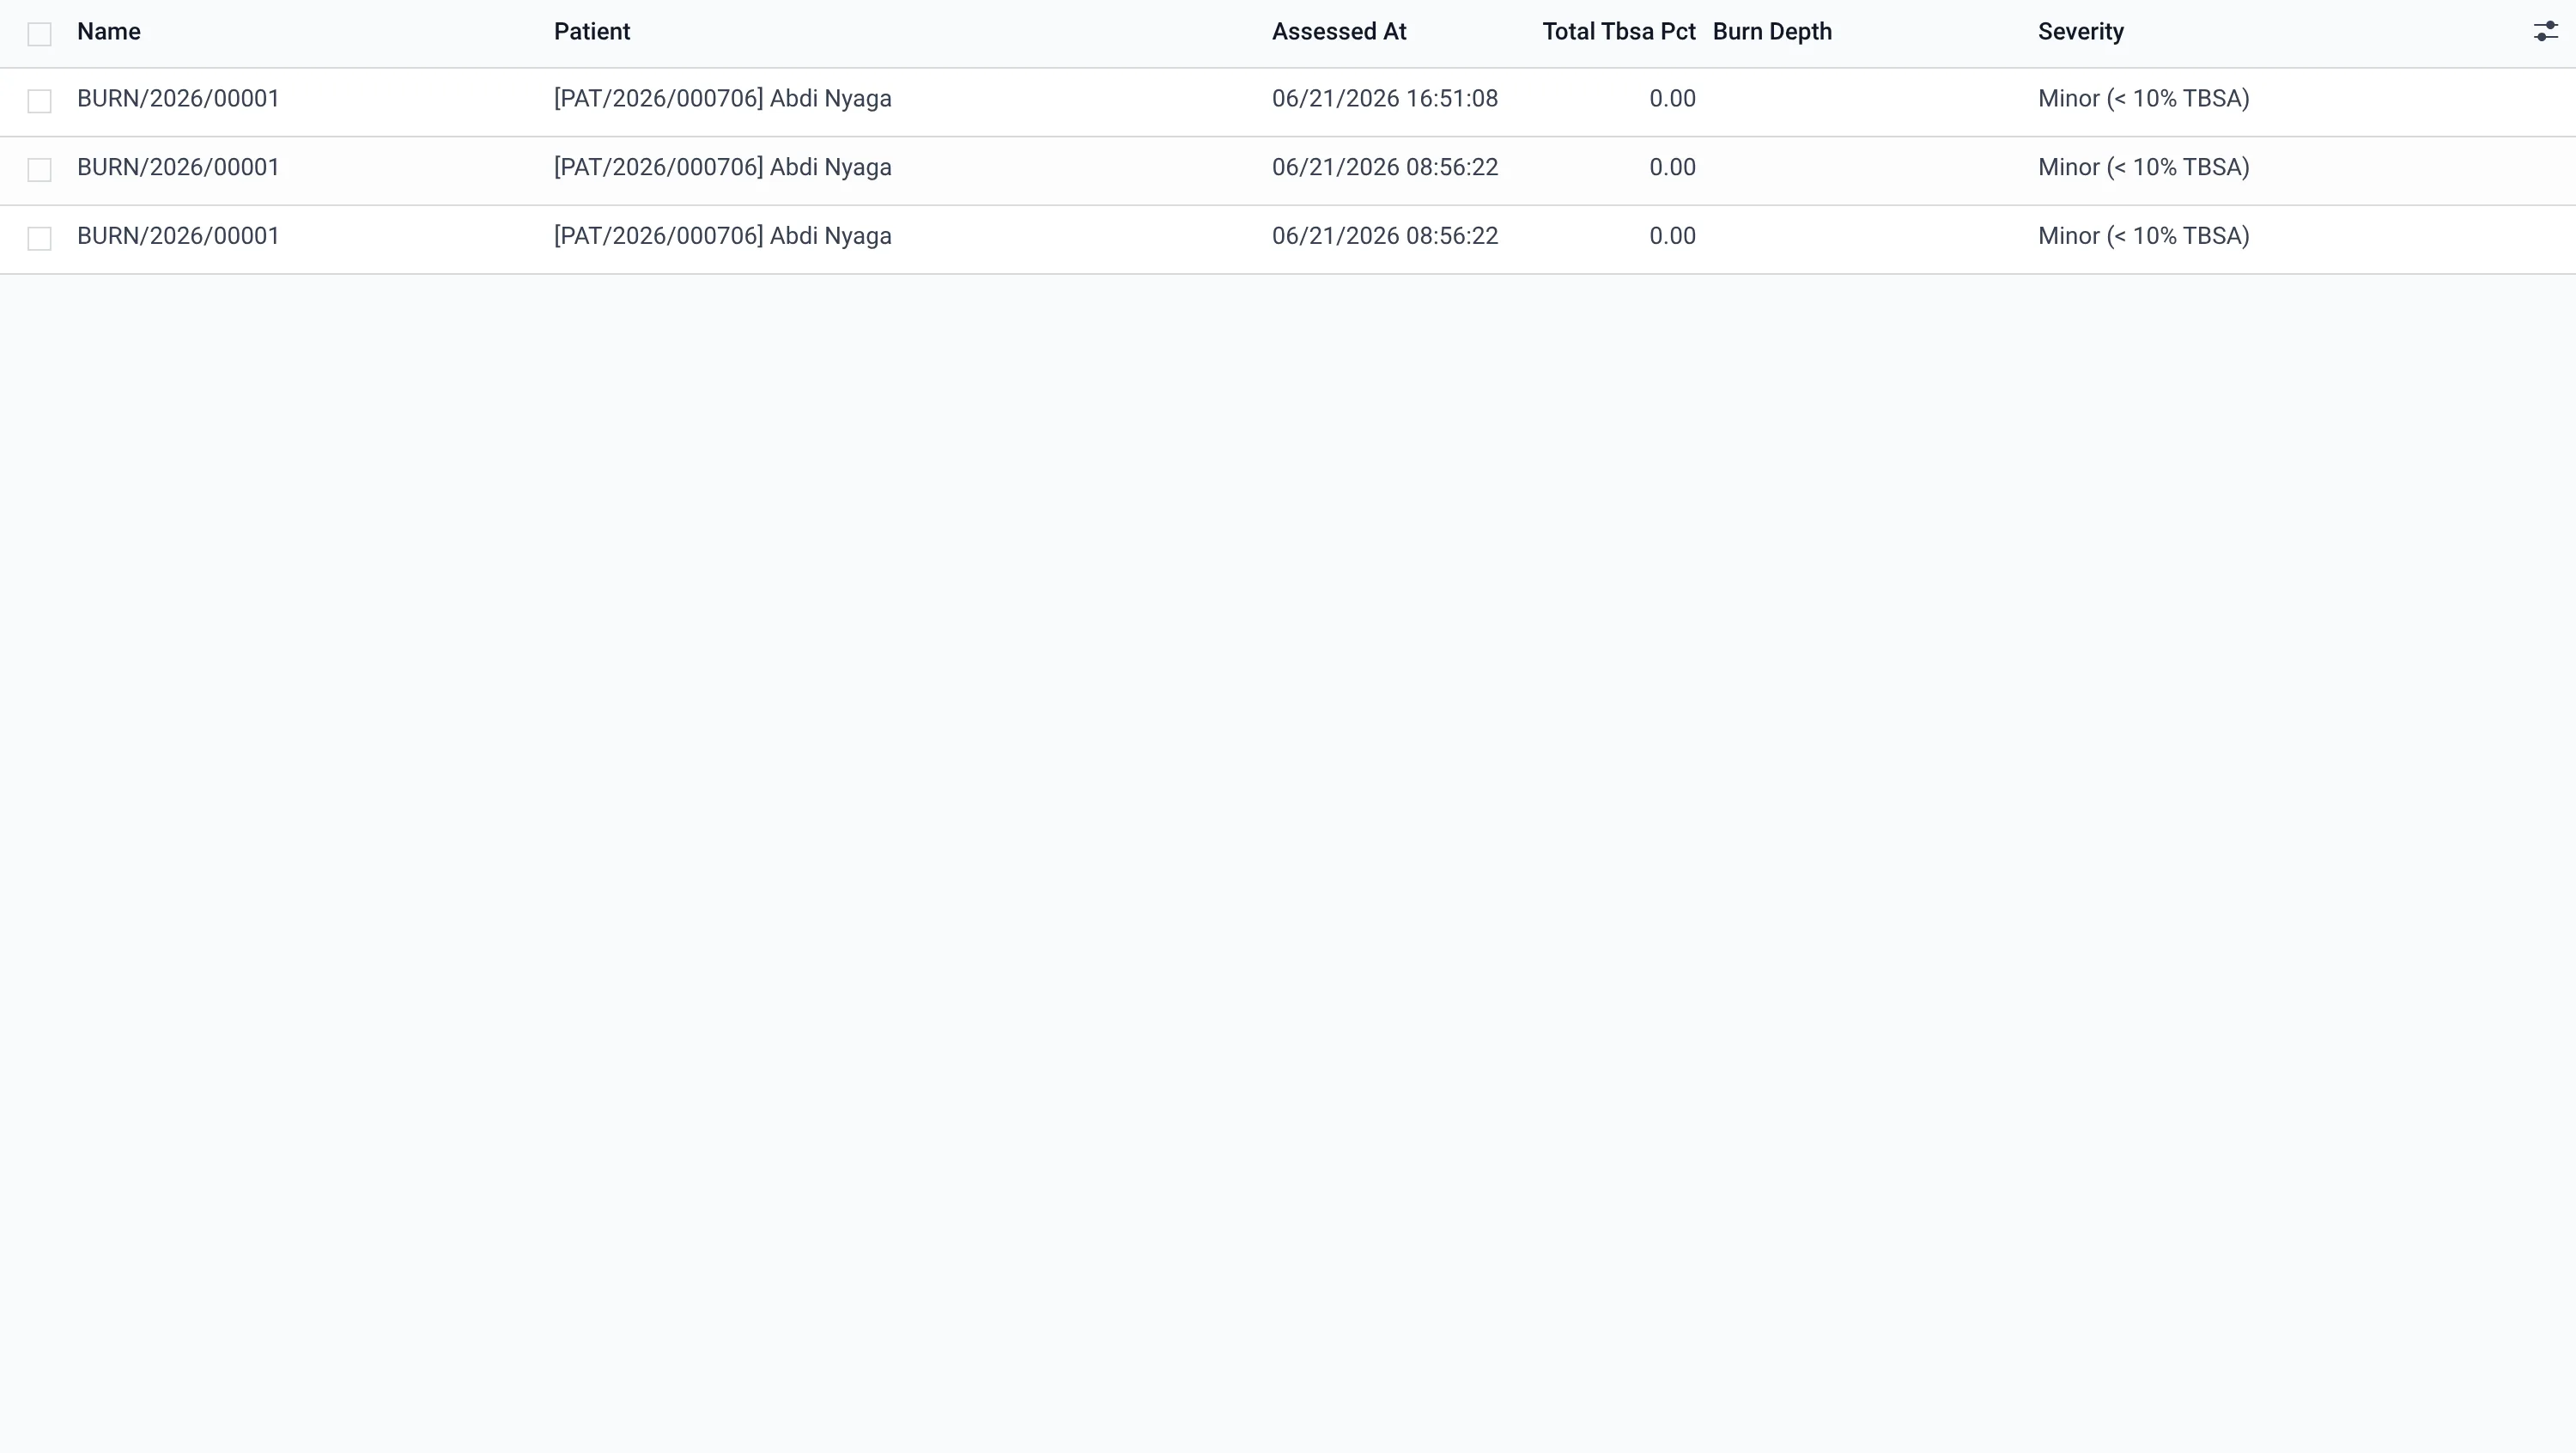The height and width of the screenshot is (1453, 2576).
Task: Click the 08:56:22 timestamp in the bottom row
Action: pyautogui.click(x=1385, y=236)
